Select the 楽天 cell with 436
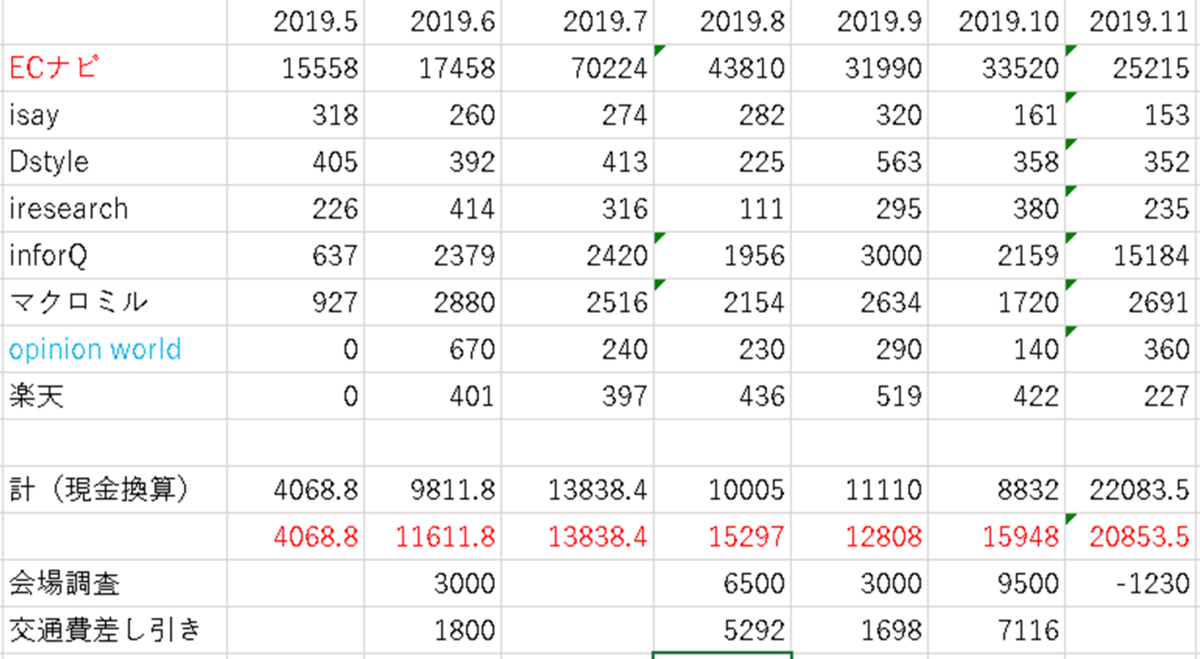1200x659 pixels. tap(722, 397)
